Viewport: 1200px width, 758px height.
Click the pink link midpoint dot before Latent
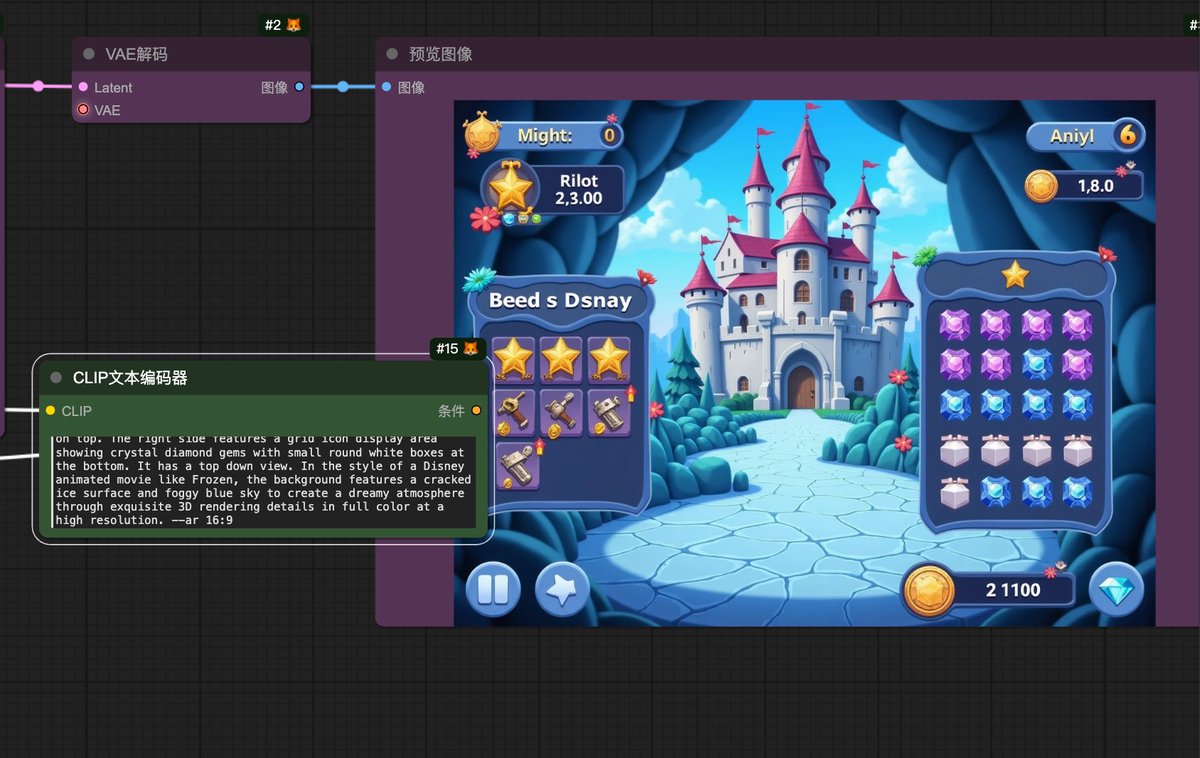pos(38,86)
